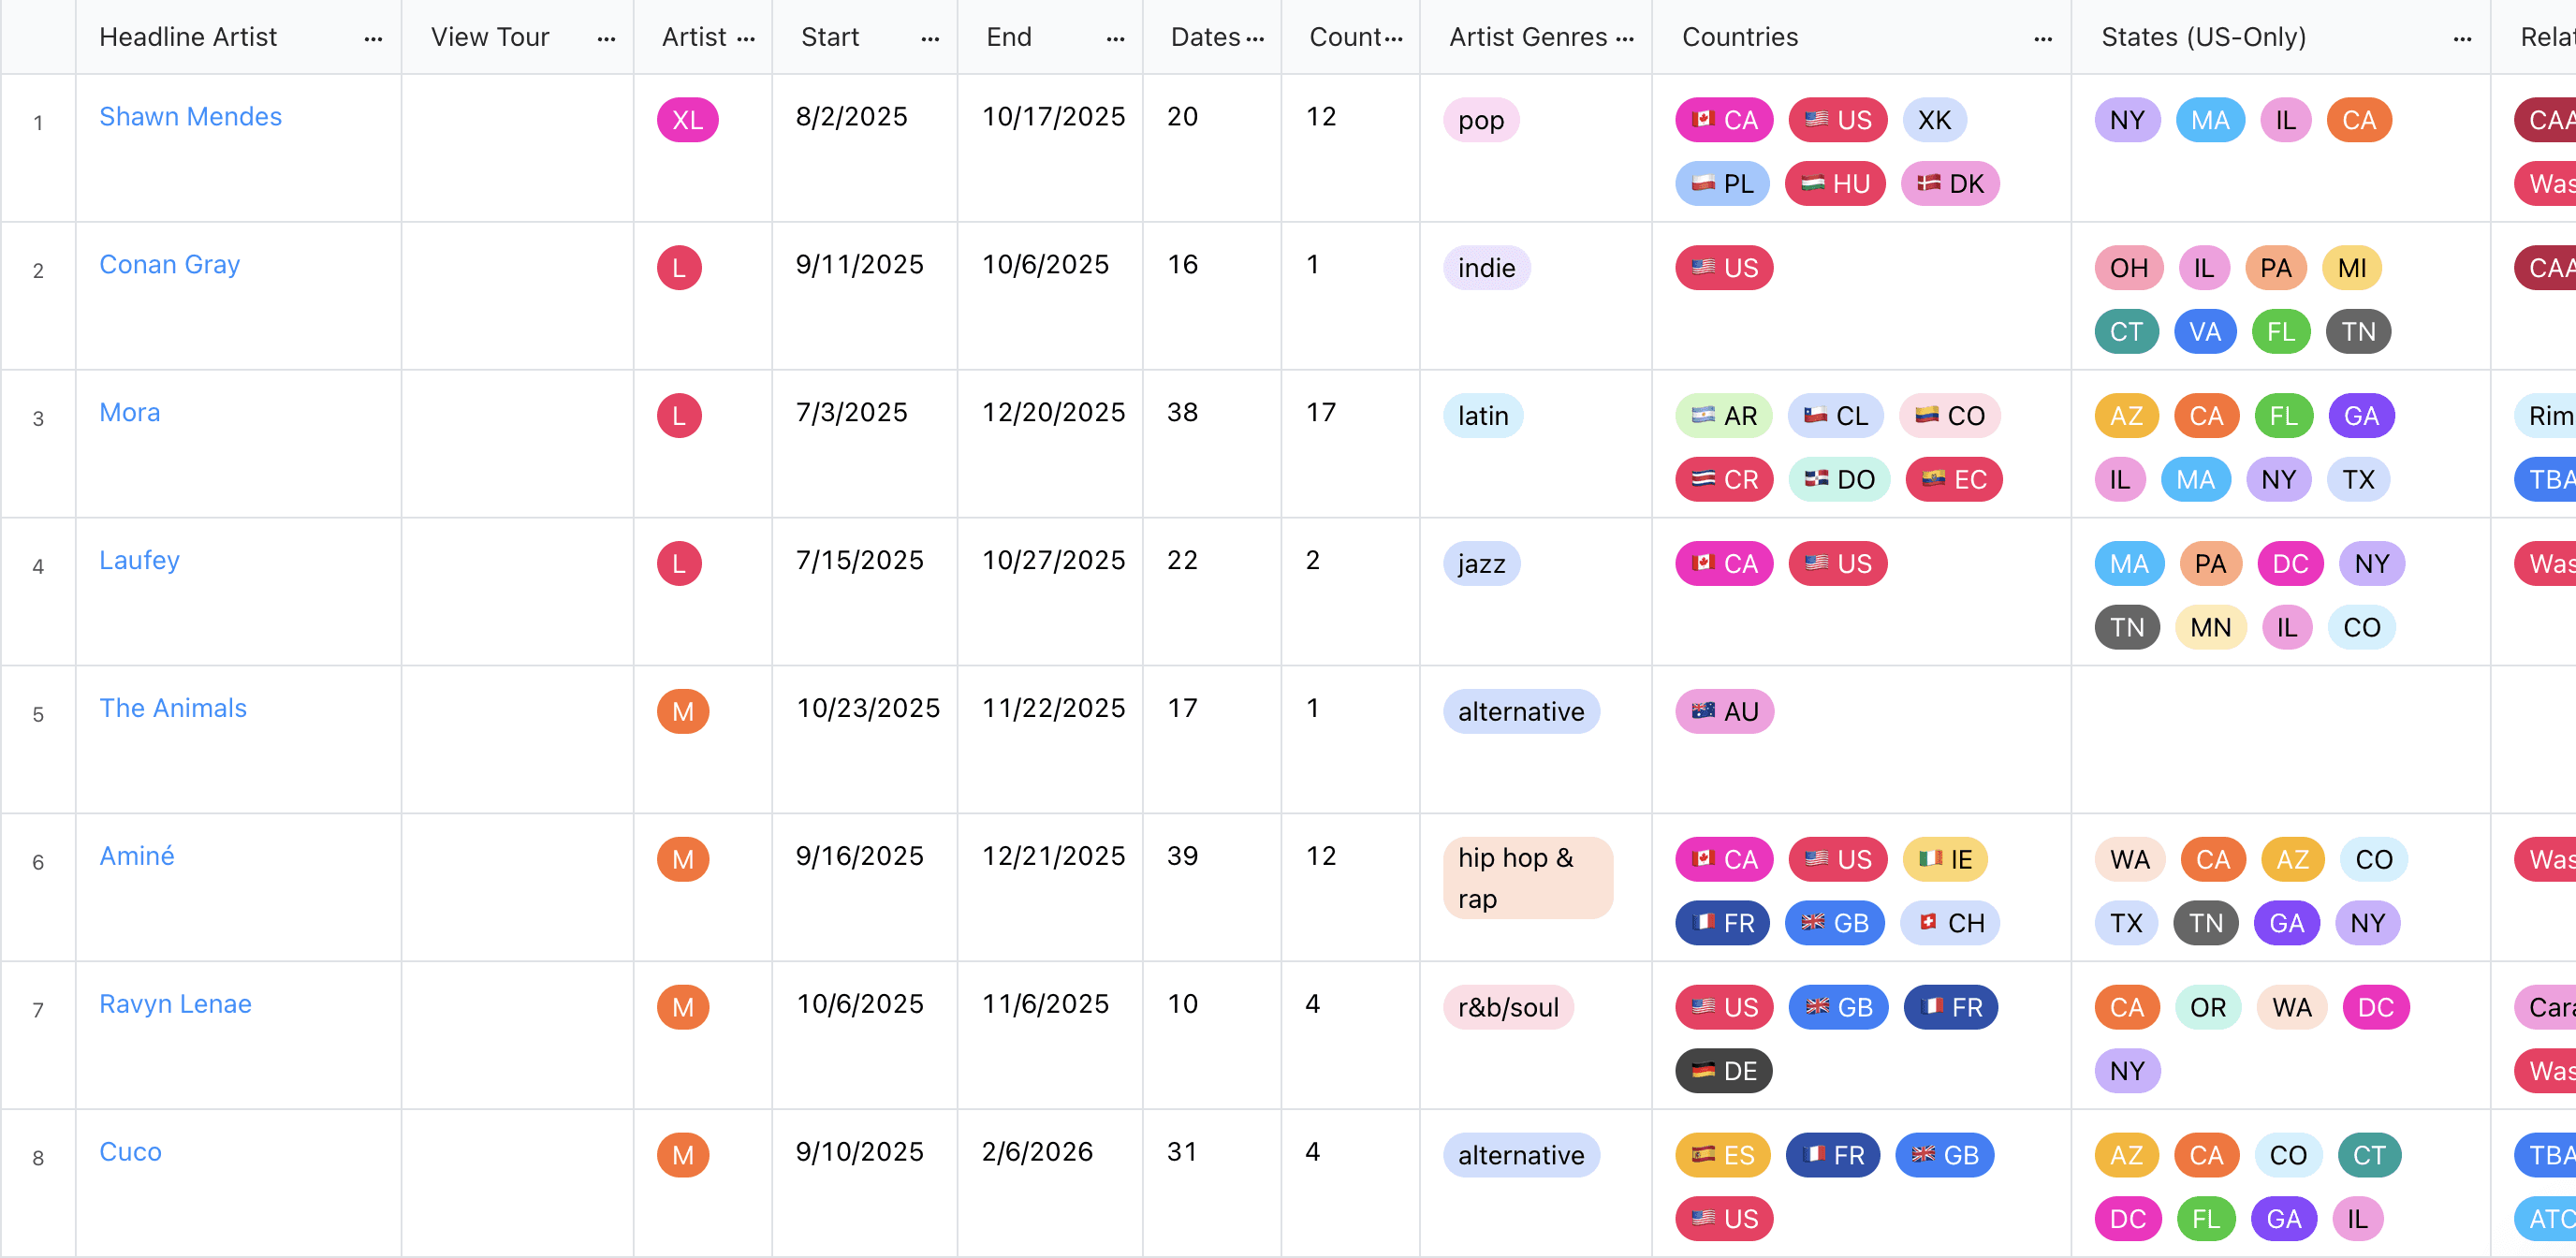Viewport: 2576px width, 1258px height.
Task: Open End column options menu
Action: 1115,38
